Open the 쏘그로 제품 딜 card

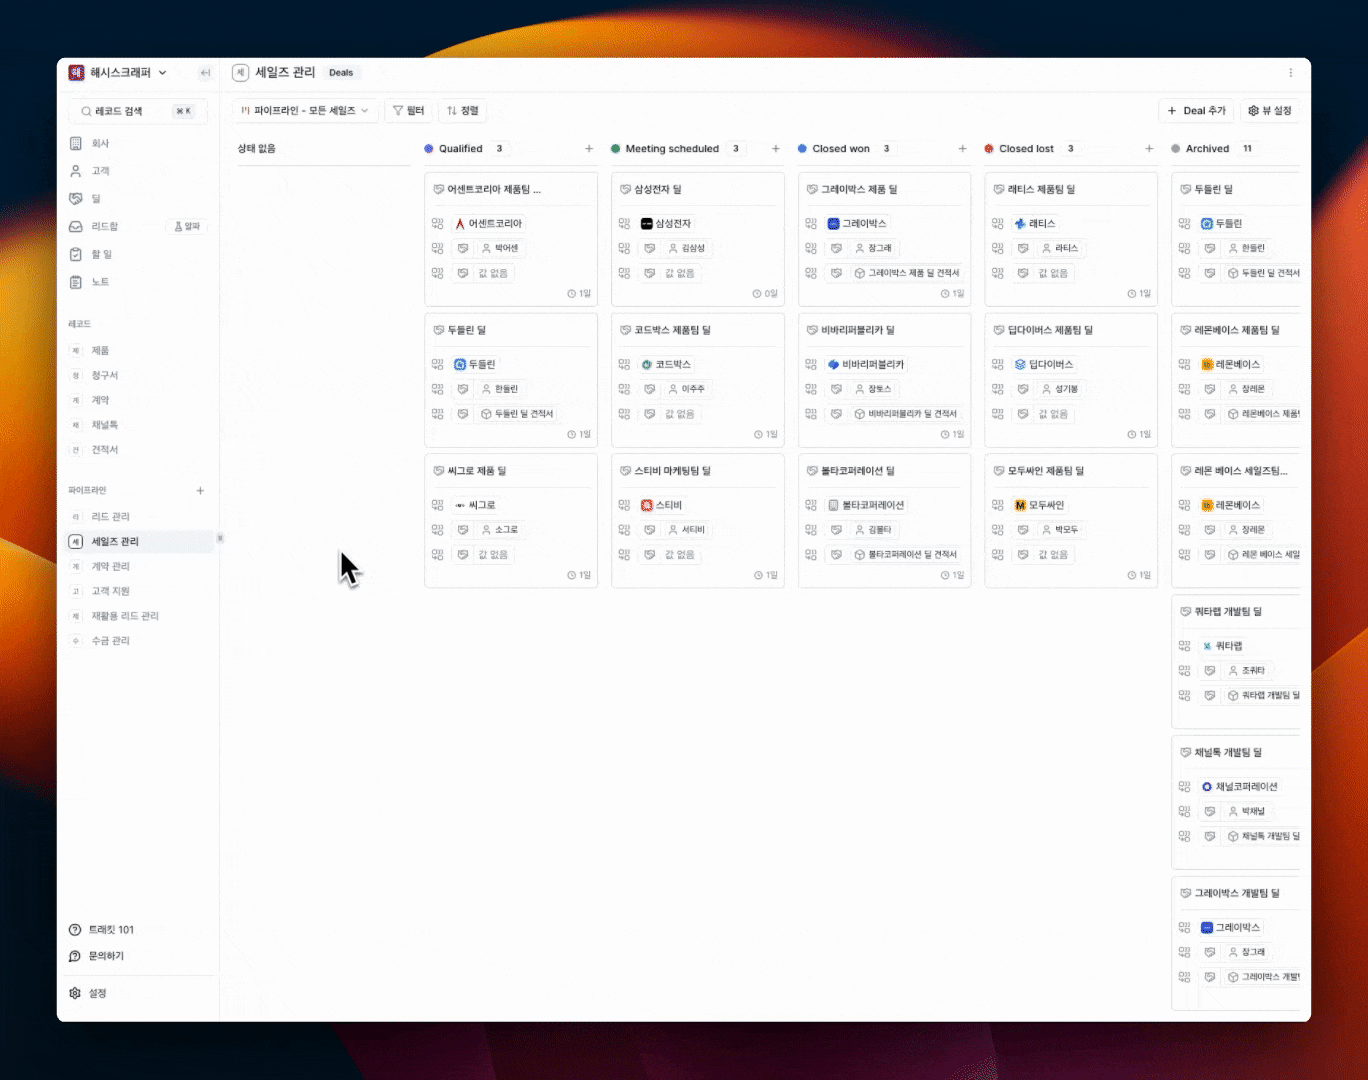coord(511,521)
